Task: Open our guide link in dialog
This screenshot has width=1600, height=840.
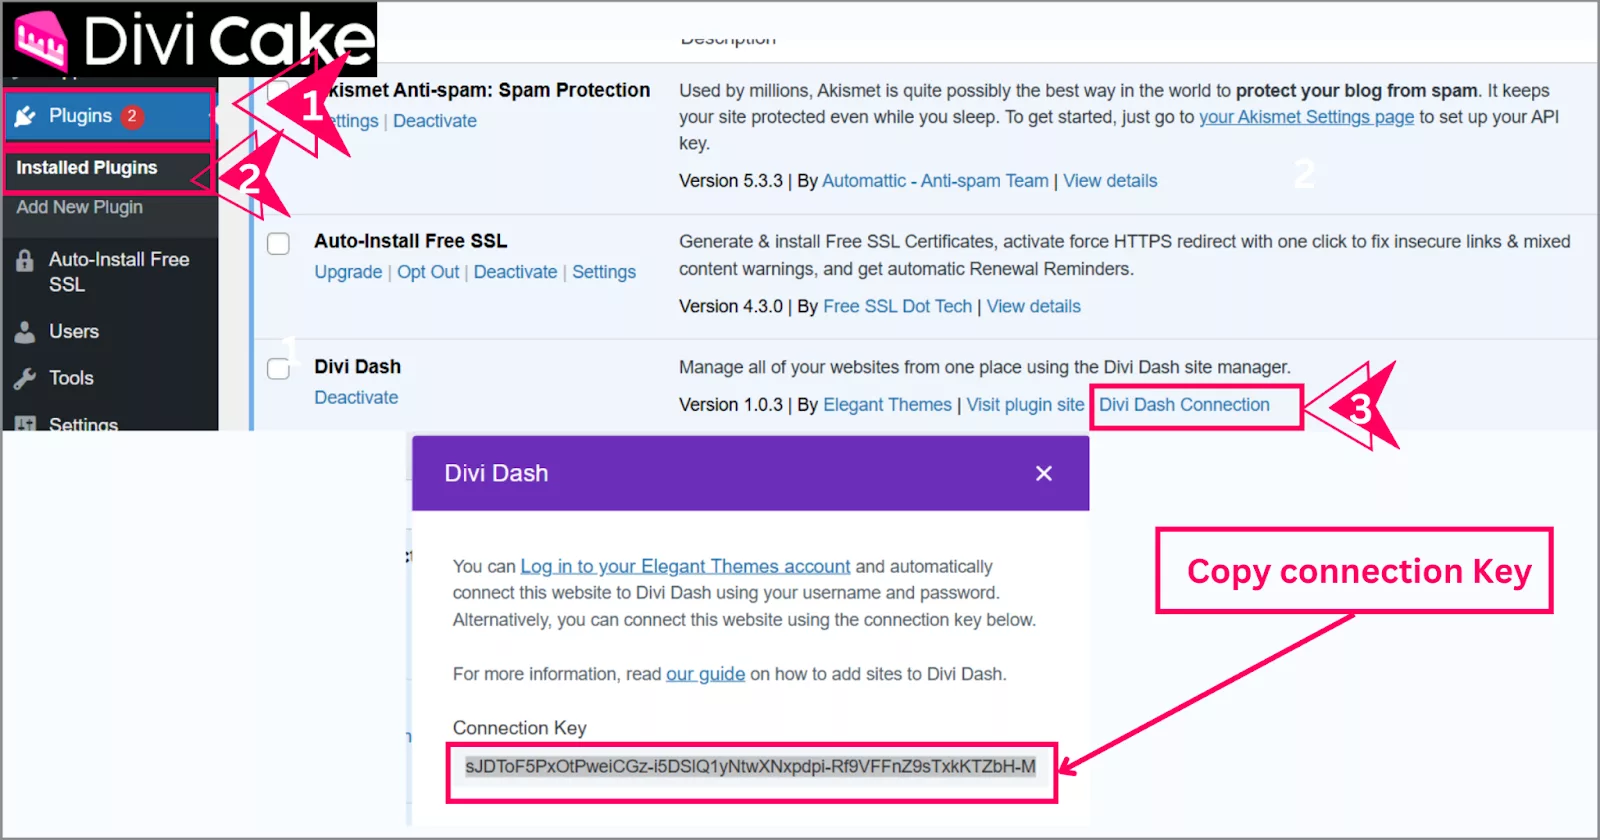Action: click(705, 674)
